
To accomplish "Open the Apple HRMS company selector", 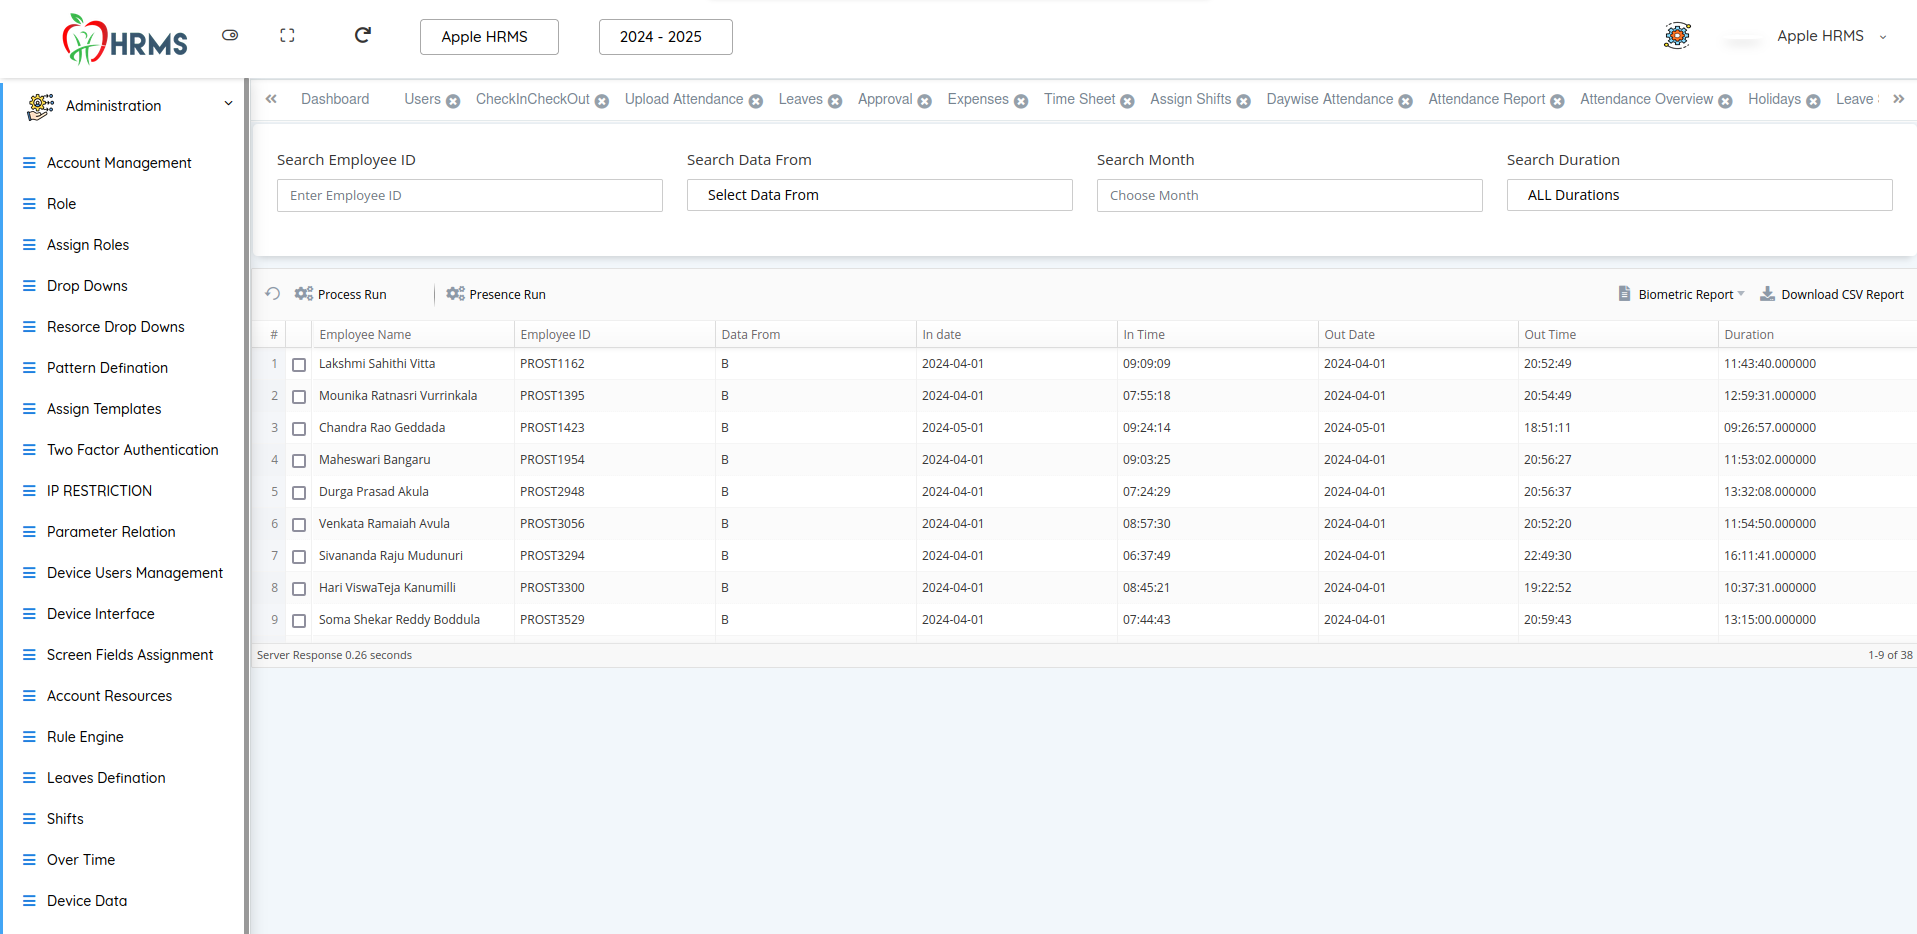I will click(x=489, y=37).
